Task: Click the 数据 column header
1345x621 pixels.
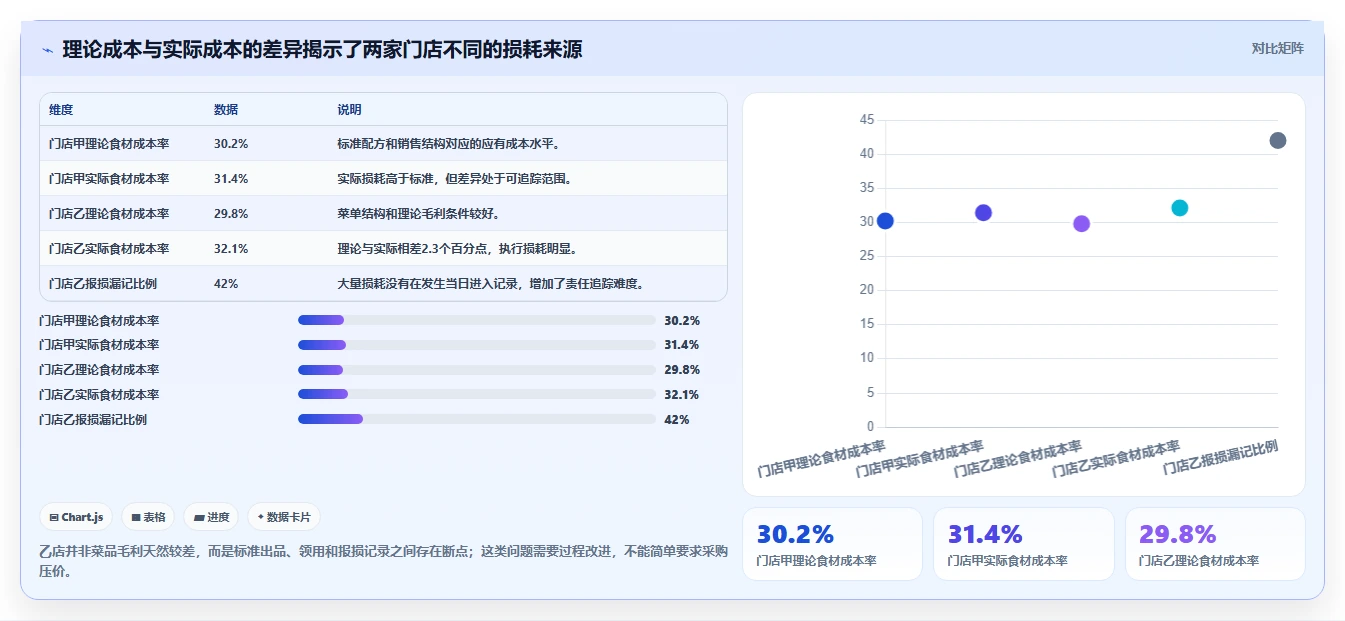Action: point(226,110)
